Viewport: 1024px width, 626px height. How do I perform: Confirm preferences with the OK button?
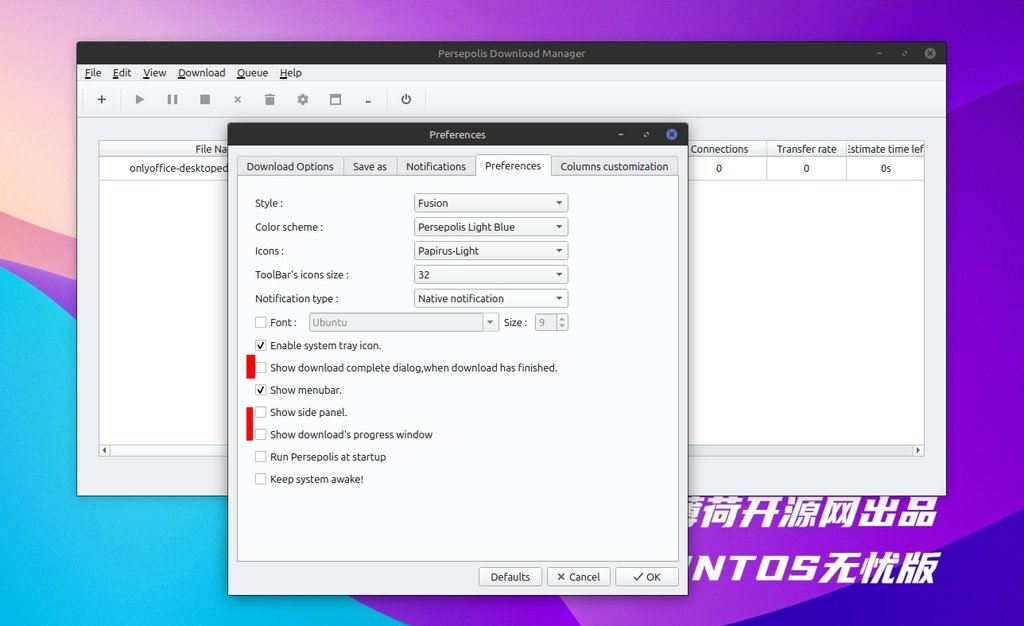click(647, 577)
